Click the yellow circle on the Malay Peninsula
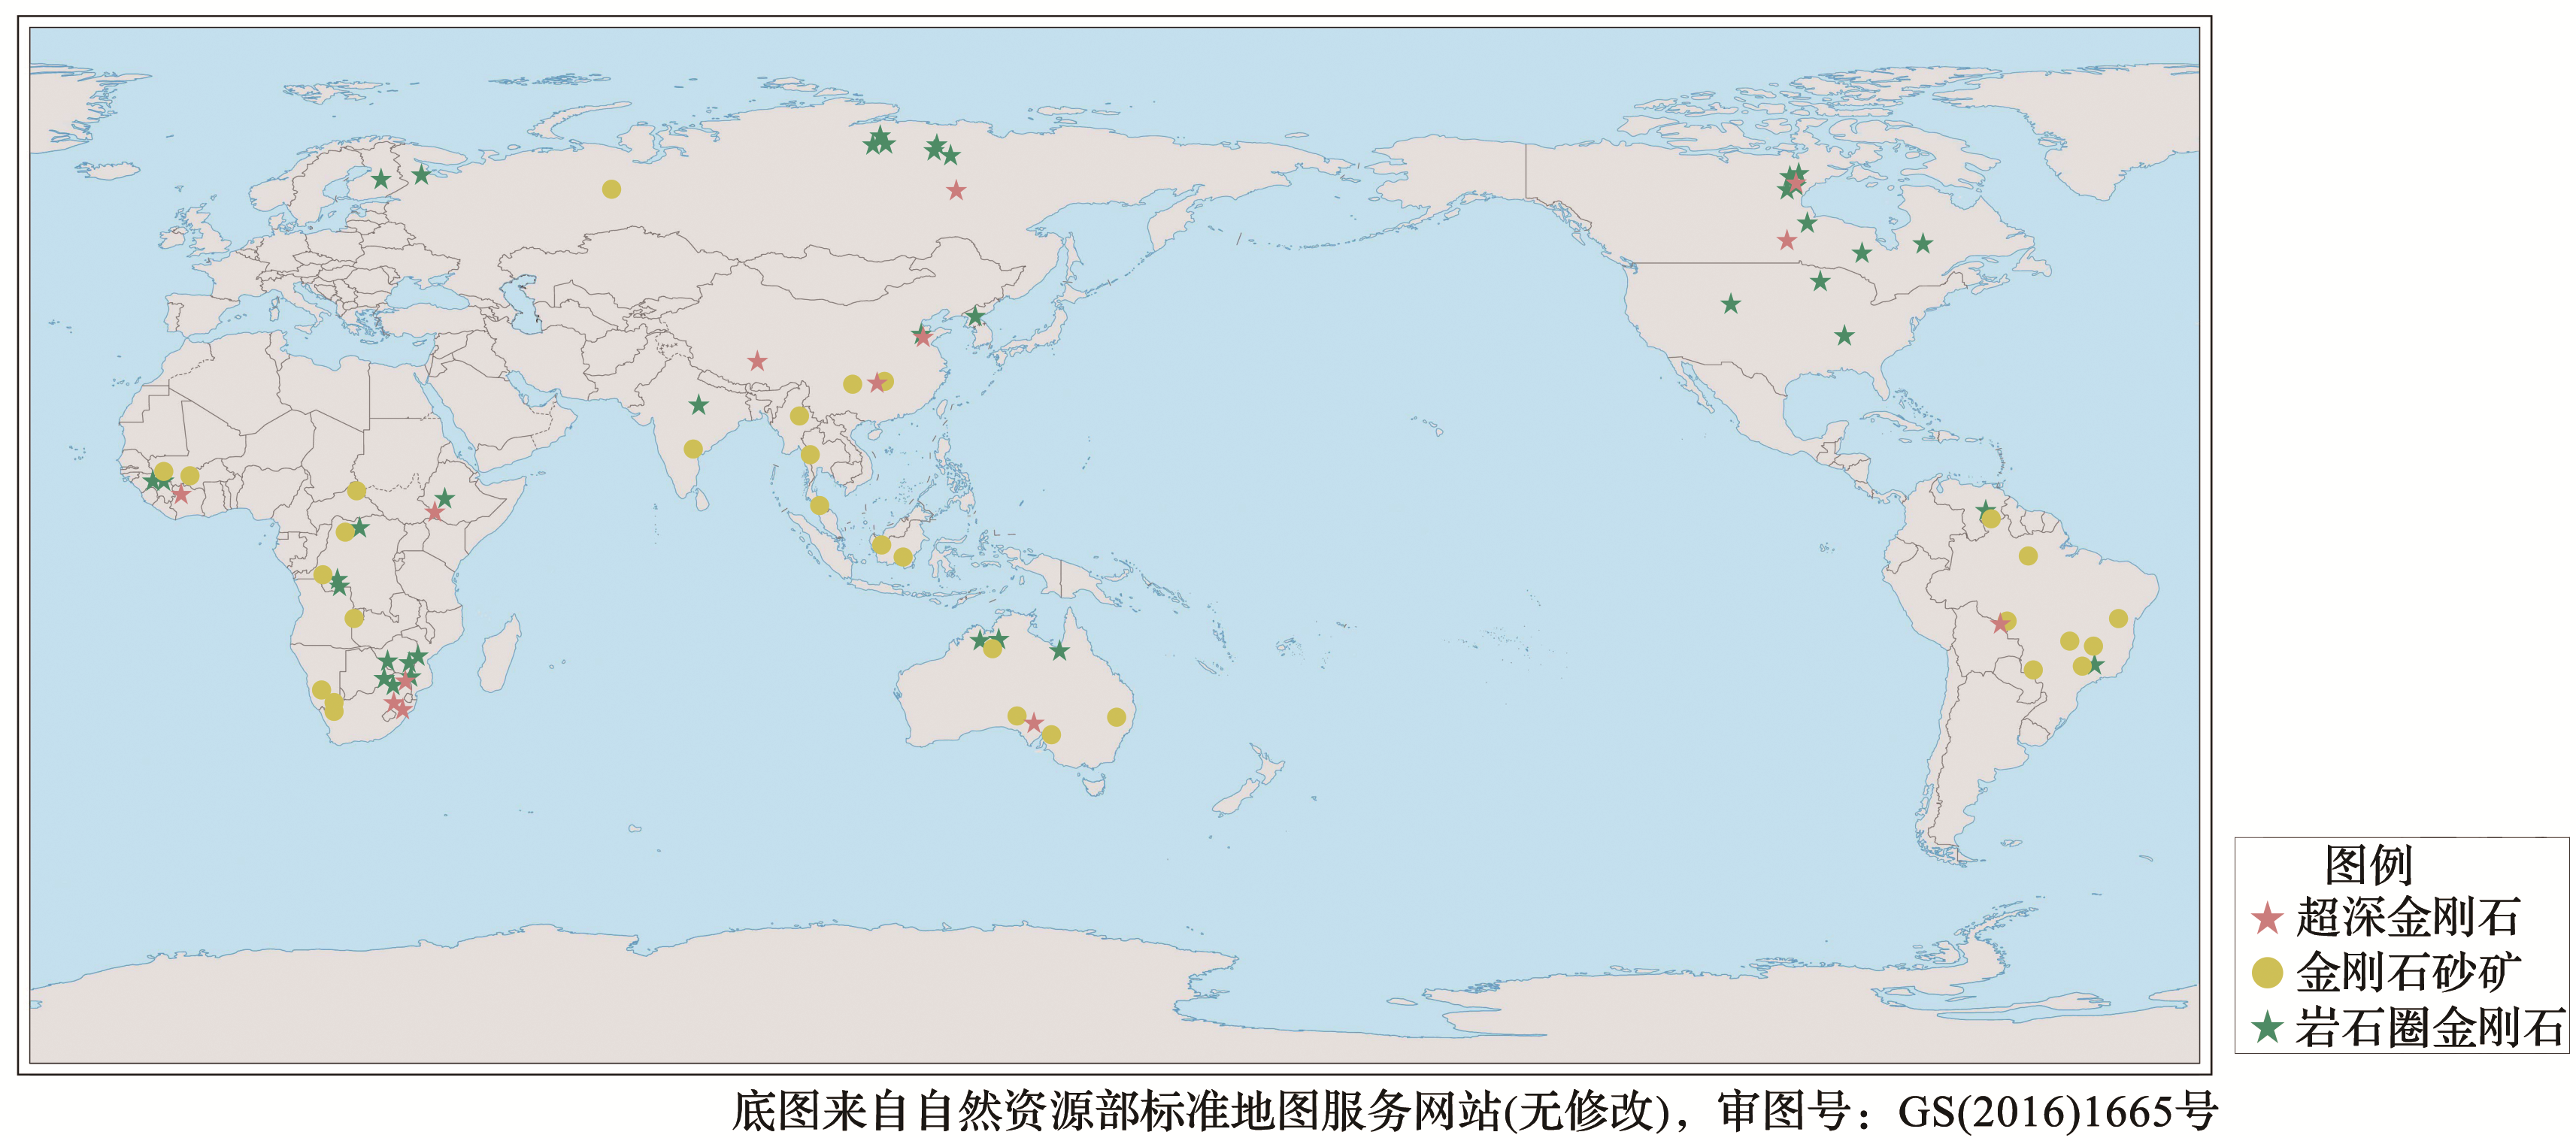Screen dimensions: 2576x1138 pos(820,505)
